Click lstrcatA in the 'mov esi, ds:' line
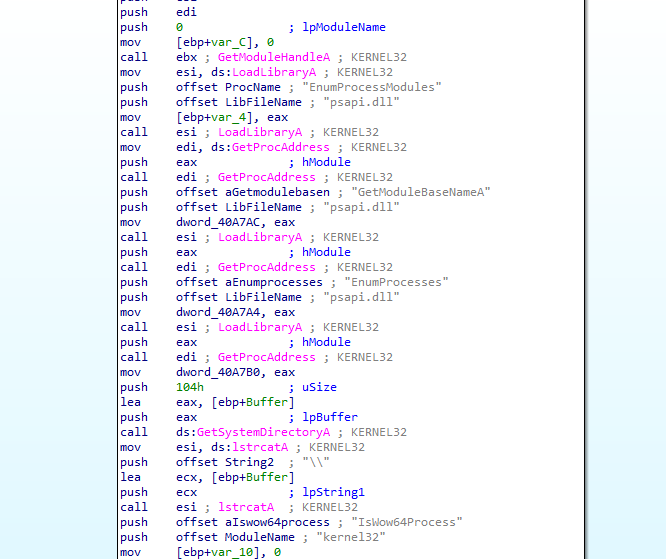 [x=260, y=447]
